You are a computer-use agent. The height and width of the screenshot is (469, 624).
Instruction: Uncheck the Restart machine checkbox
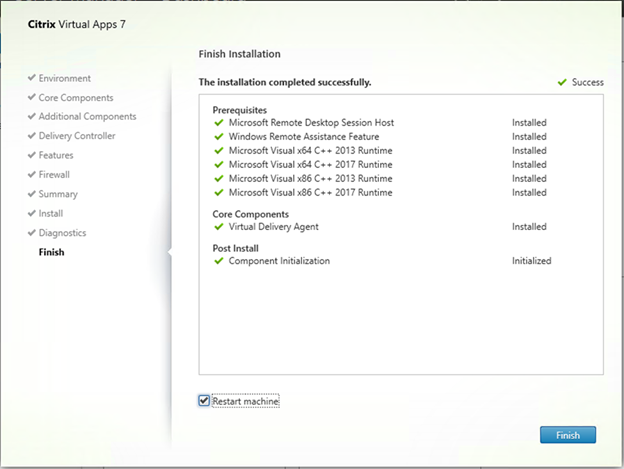(204, 401)
